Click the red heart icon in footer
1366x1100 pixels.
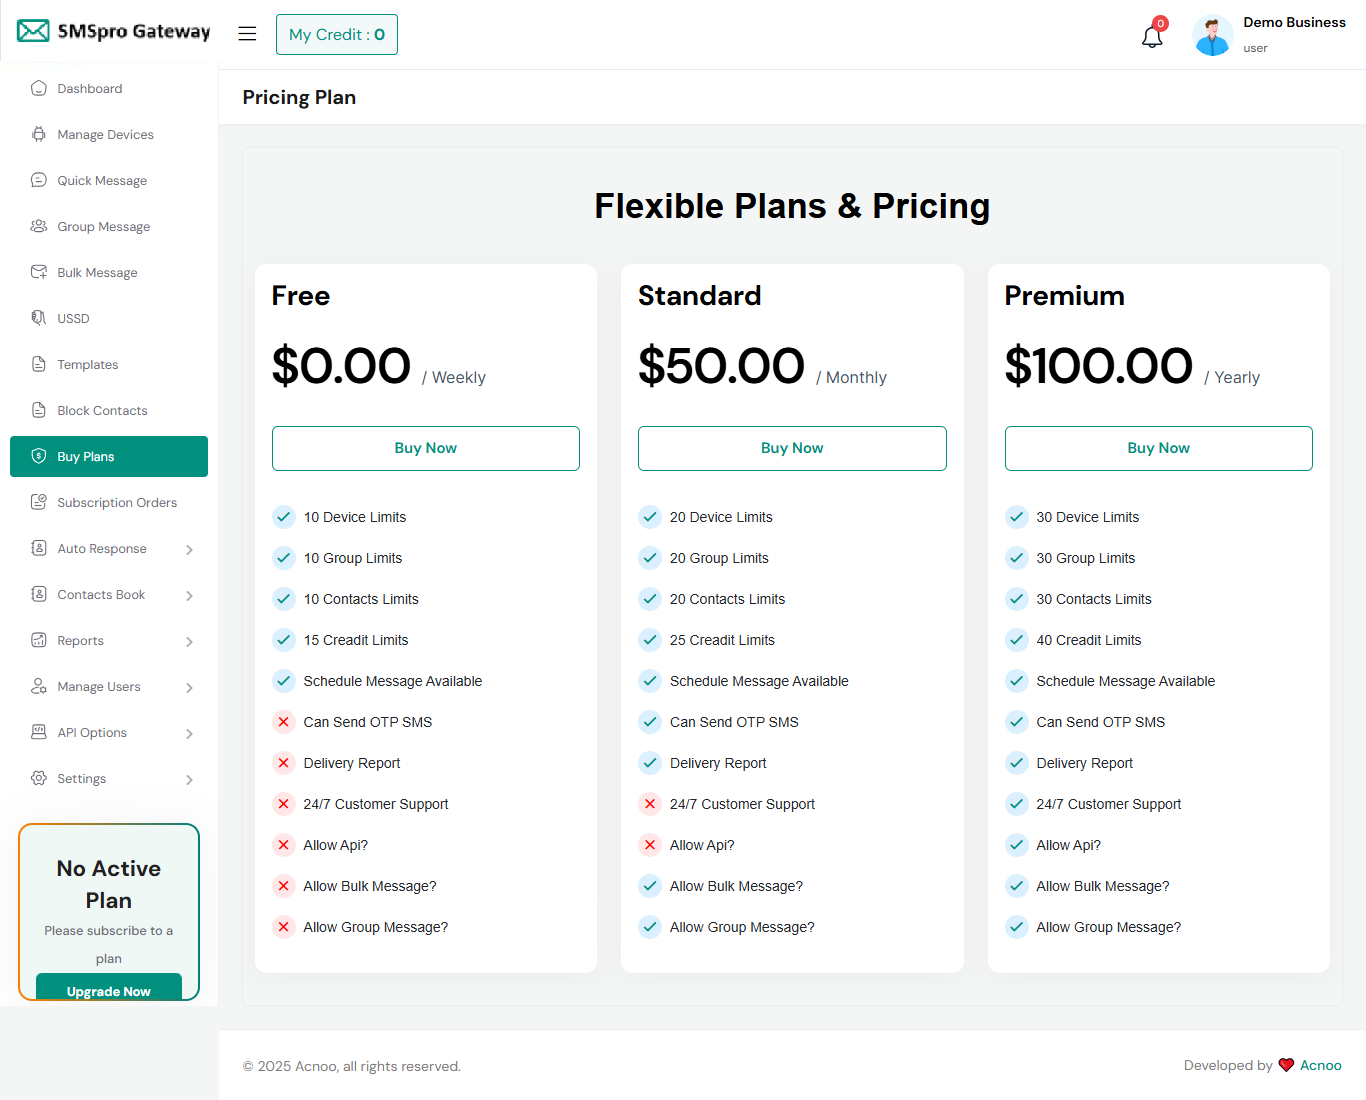pyautogui.click(x=1286, y=1065)
